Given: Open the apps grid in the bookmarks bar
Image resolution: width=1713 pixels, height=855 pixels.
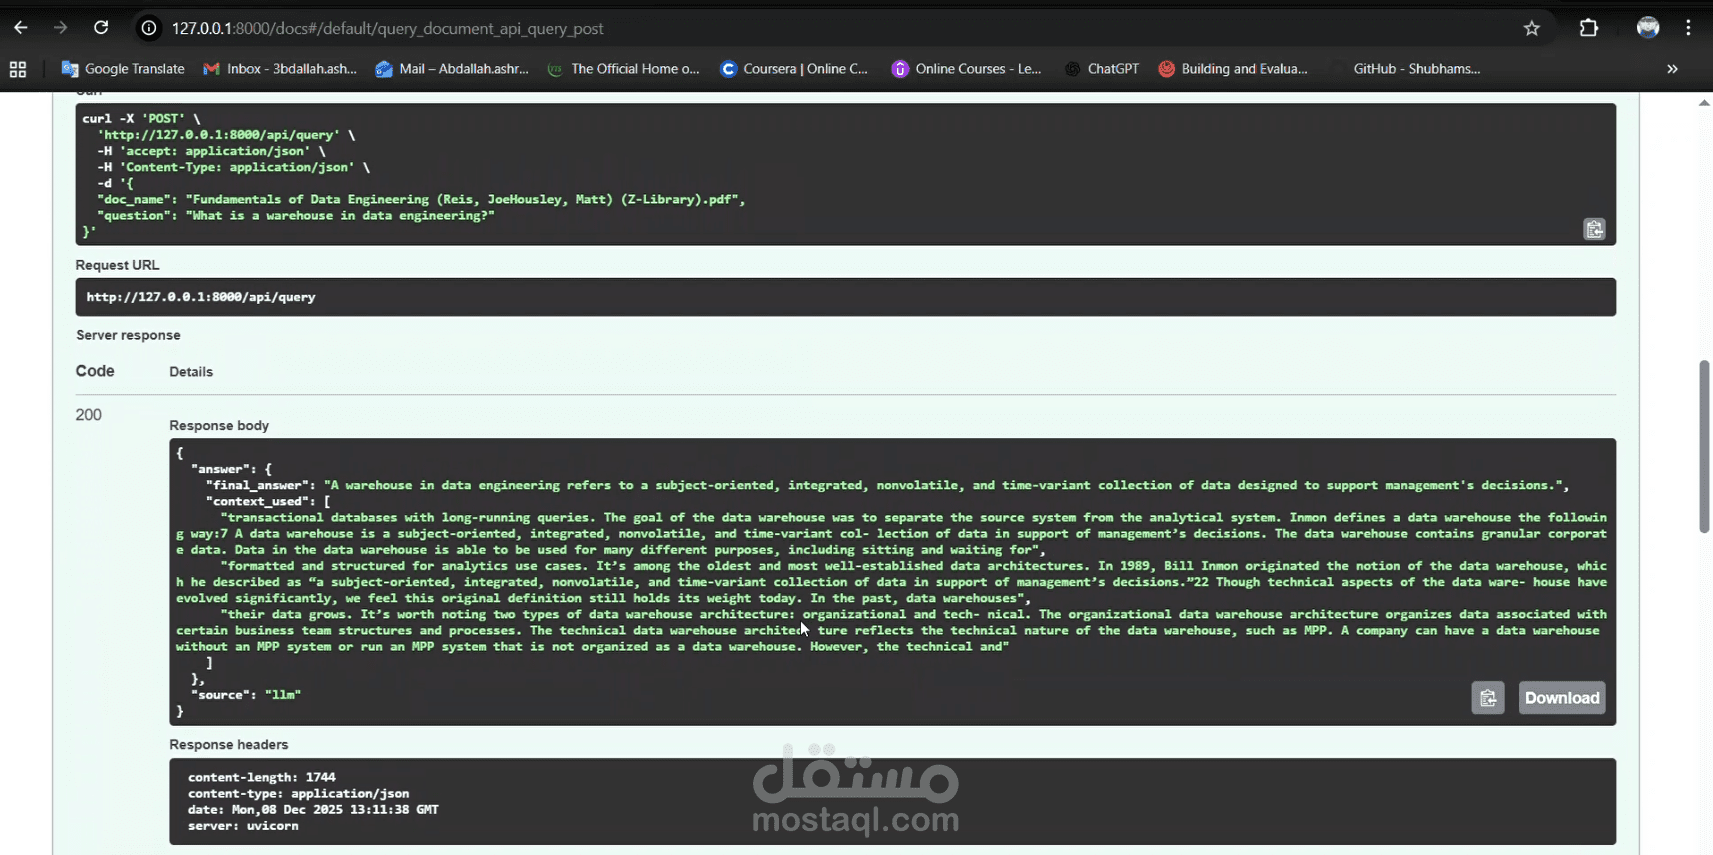Looking at the screenshot, I should pos(18,69).
